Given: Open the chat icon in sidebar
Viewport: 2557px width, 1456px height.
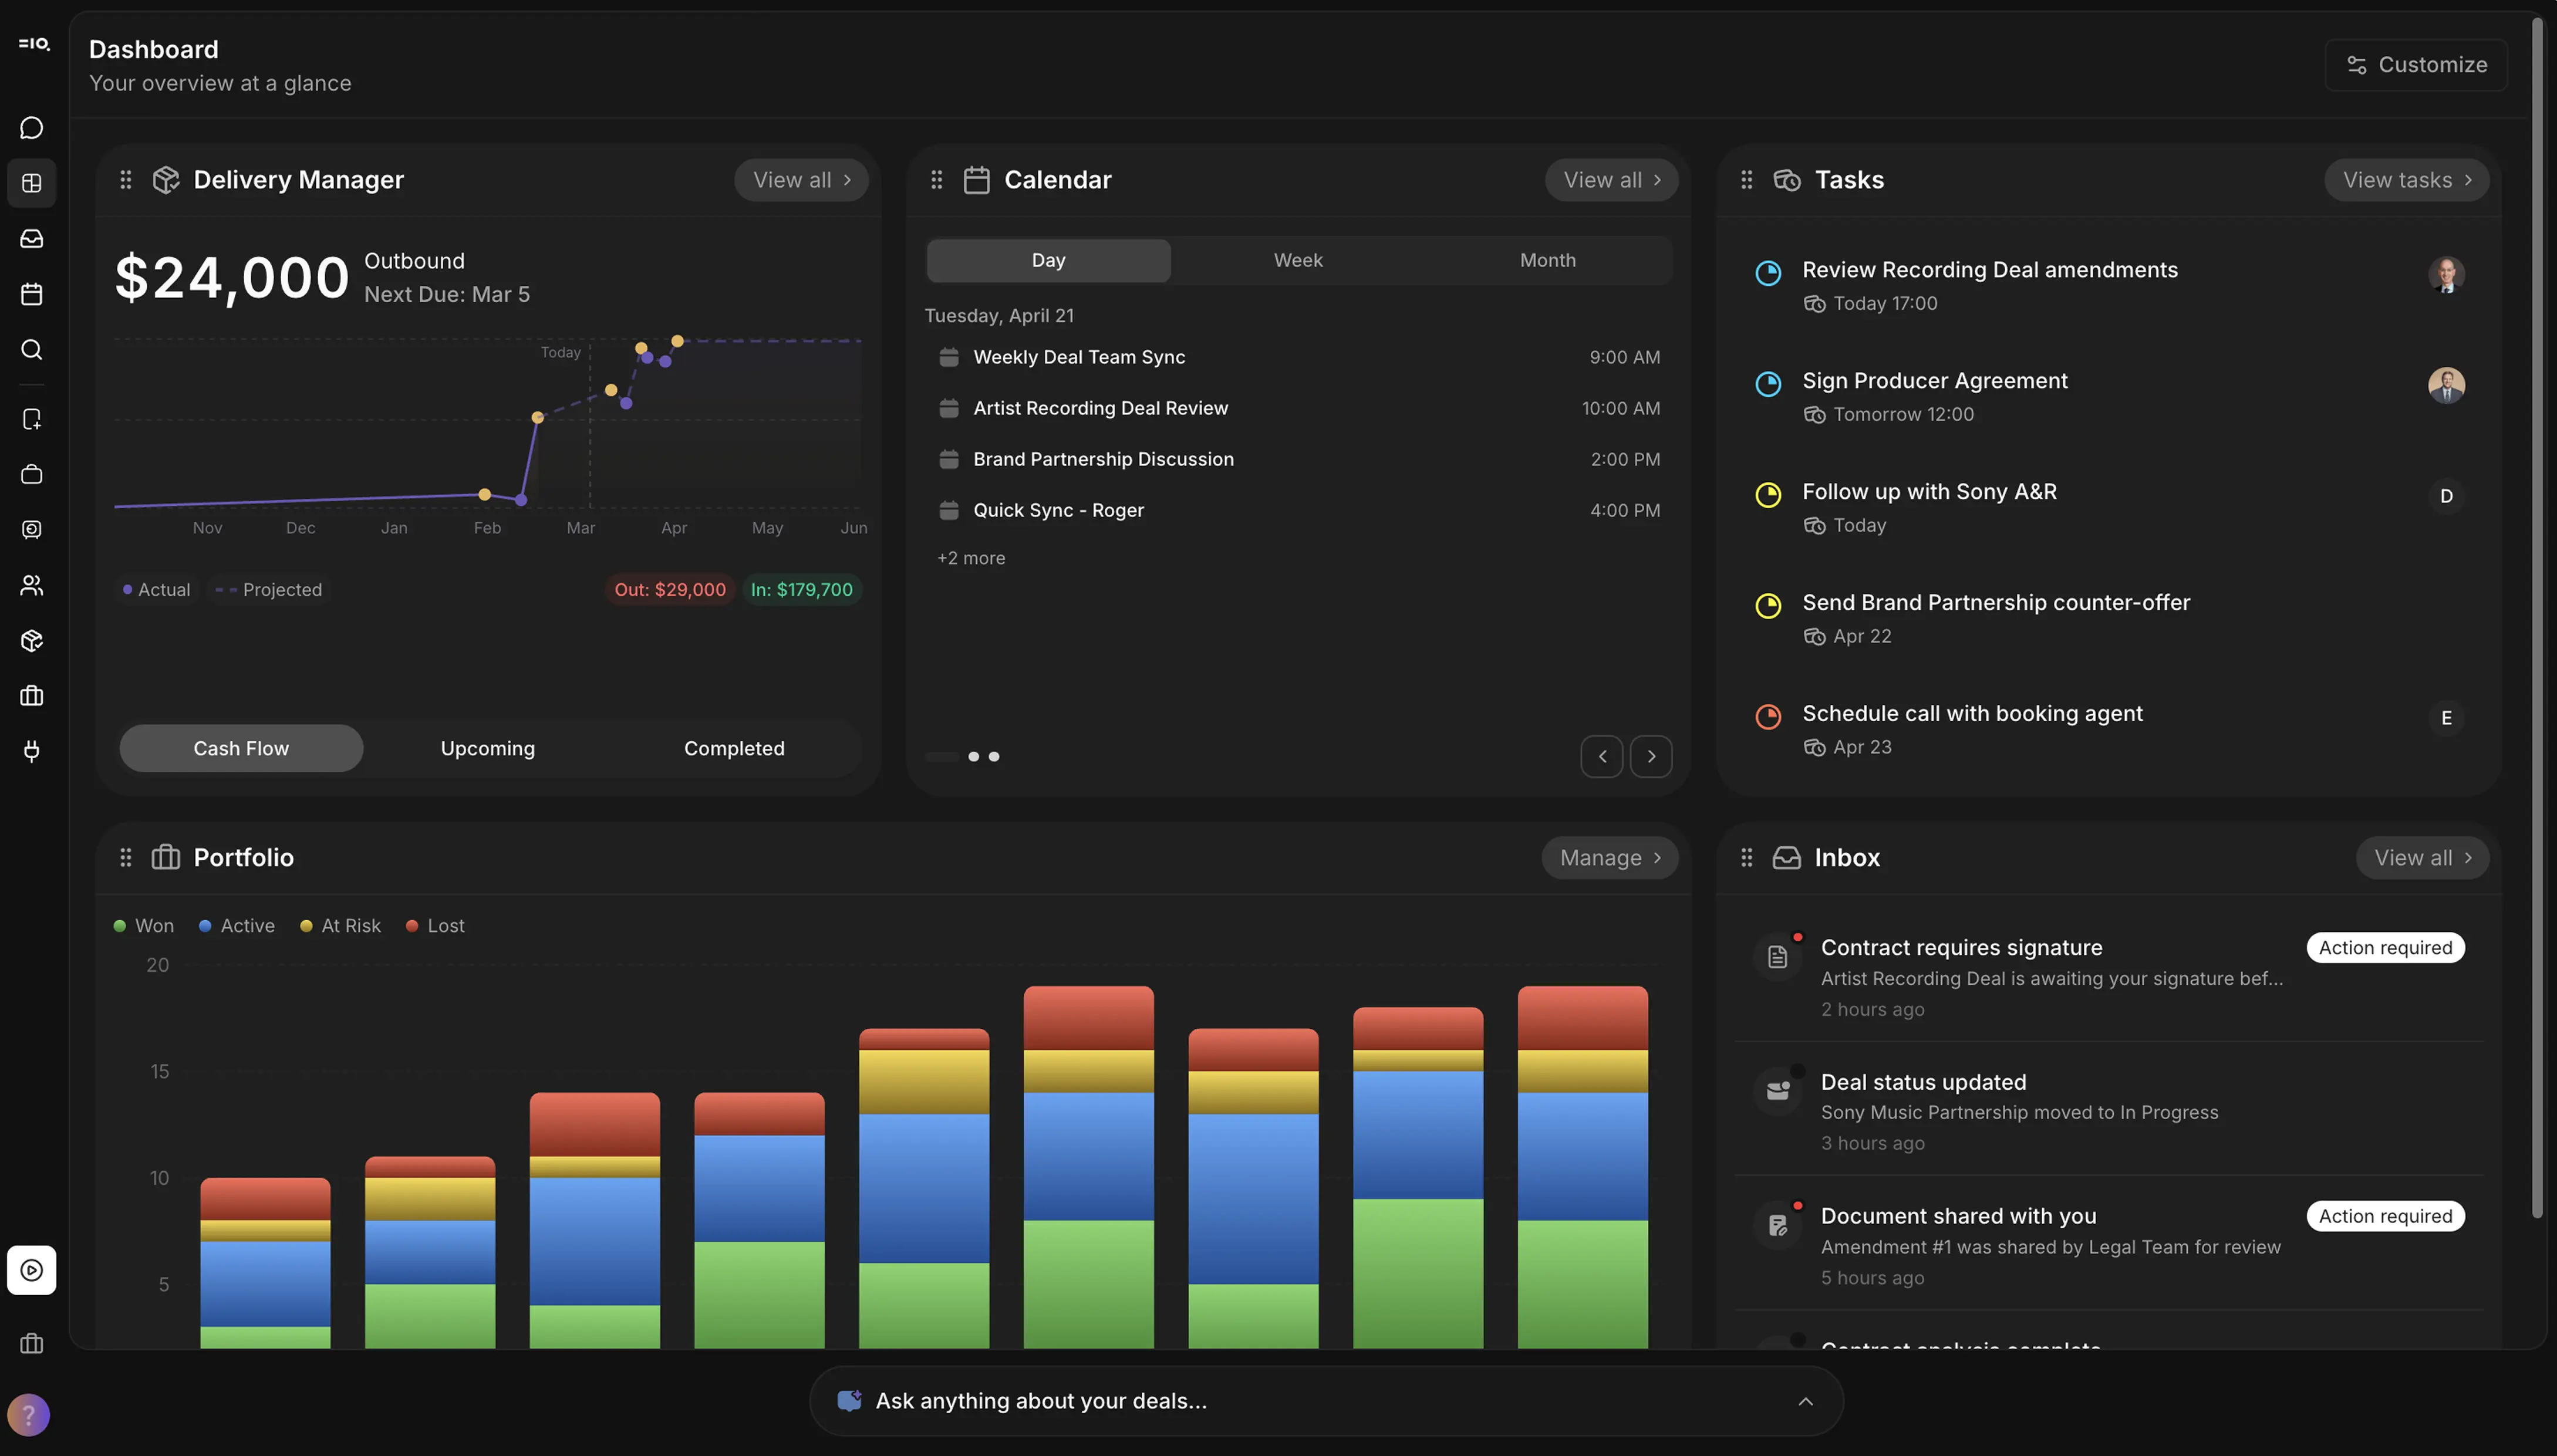Looking at the screenshot, I should (x=31, y=128).
